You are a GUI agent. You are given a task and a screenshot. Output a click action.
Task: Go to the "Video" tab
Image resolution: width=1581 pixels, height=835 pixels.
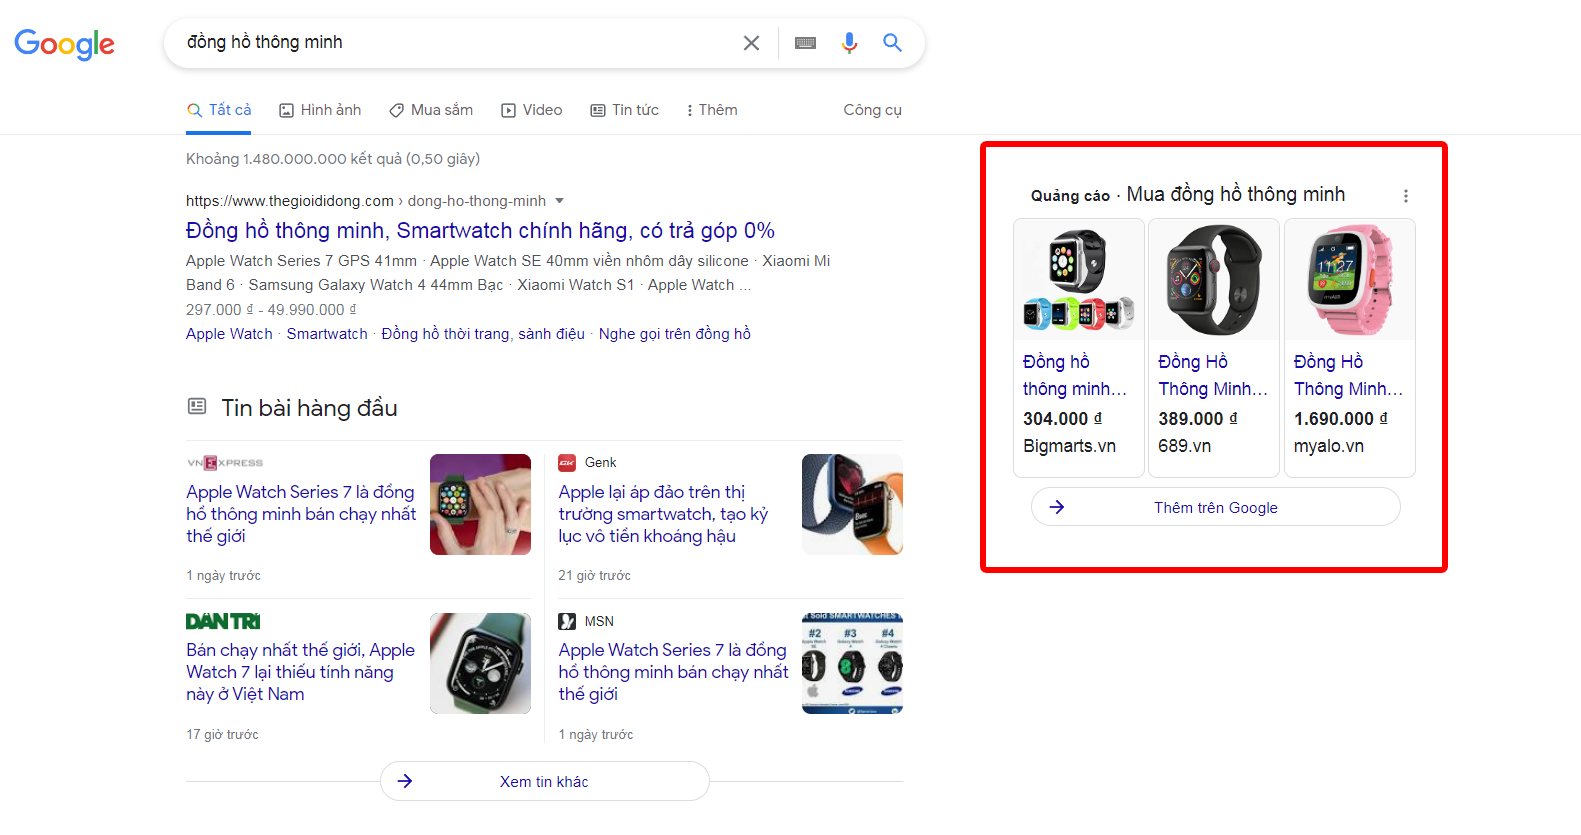tap(532, 110)
